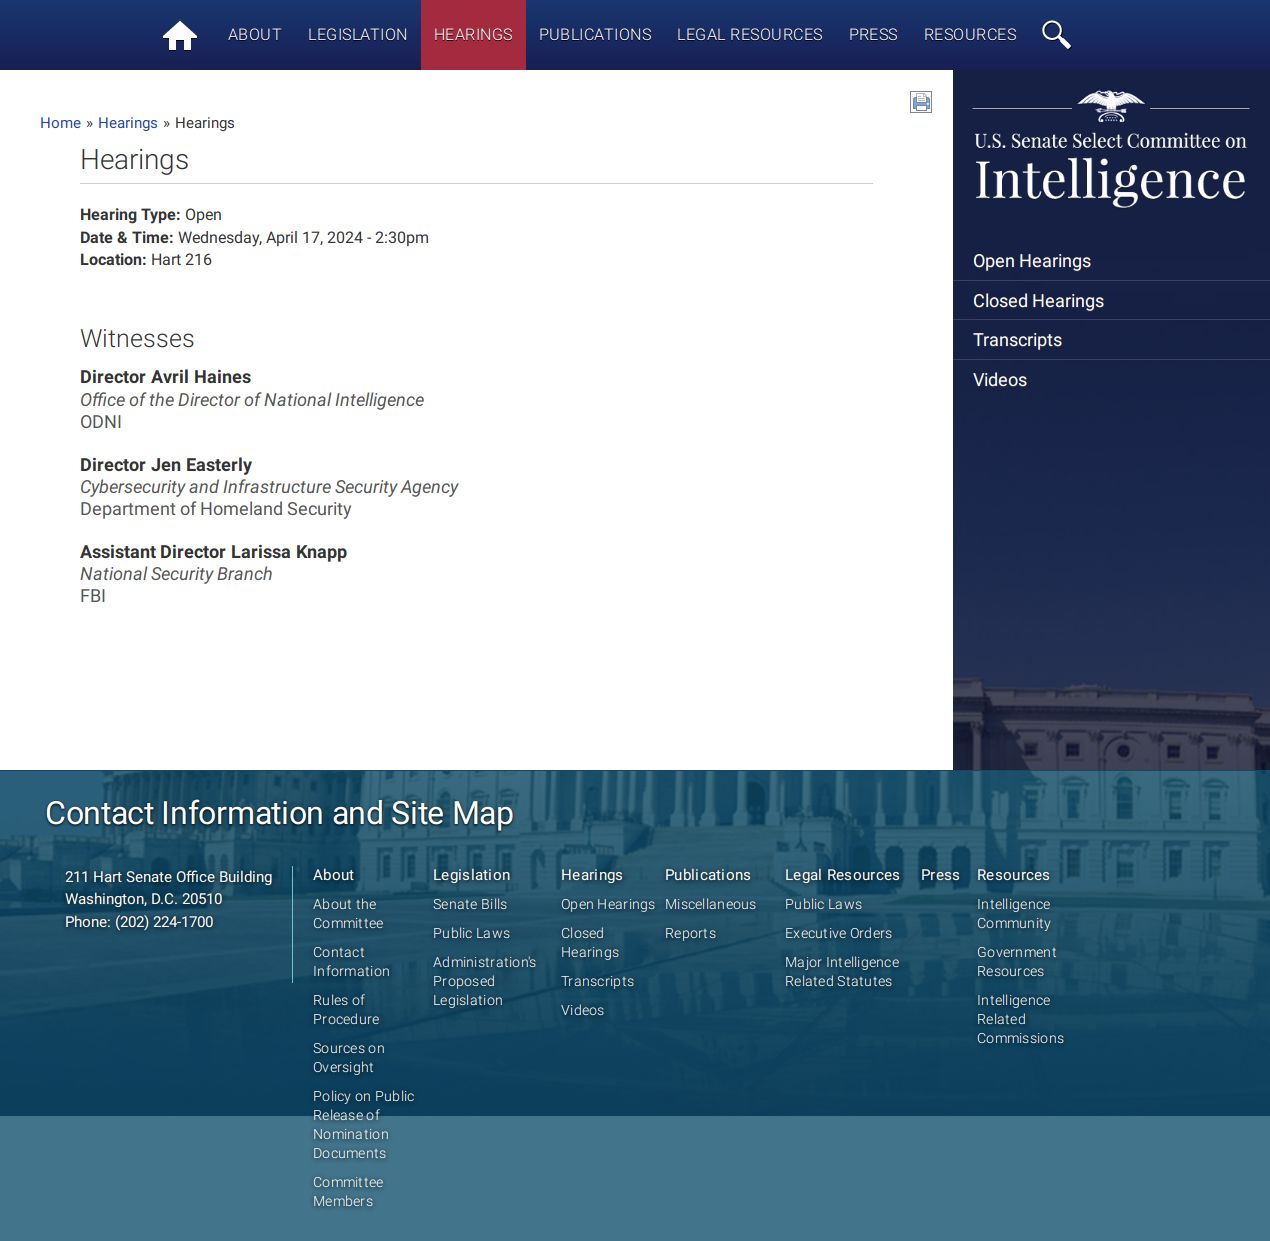The height and width of the screenshot is (1241, 1270).
Task: Visit Intelligence Community in footer Resources
Action: pos(1014,914)
